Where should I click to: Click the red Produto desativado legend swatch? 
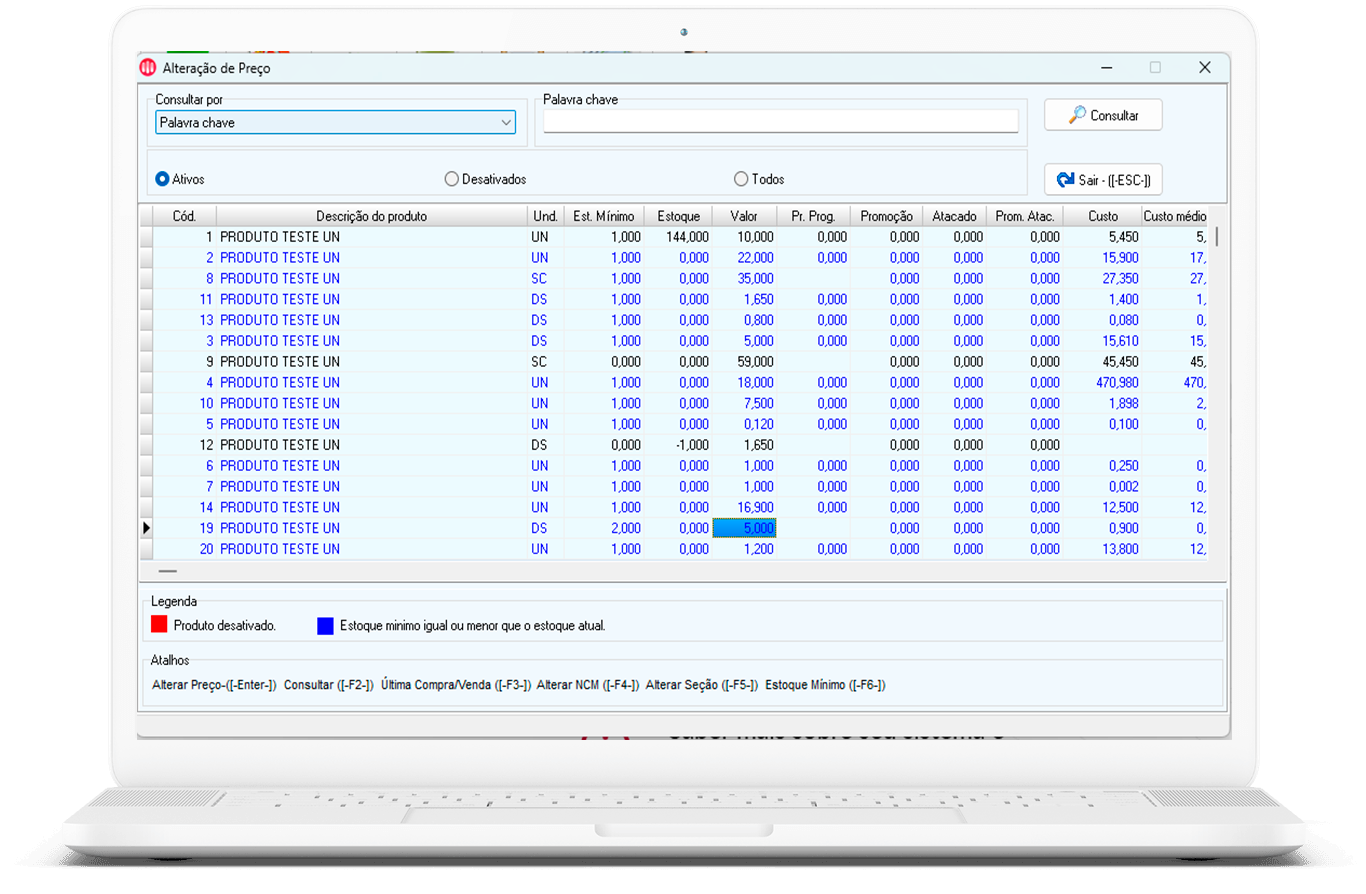158,625
